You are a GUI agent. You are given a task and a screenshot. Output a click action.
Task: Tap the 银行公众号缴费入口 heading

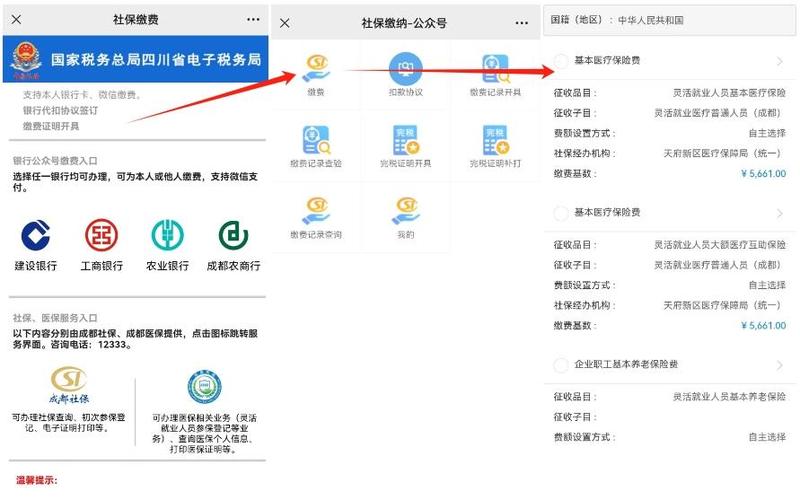click(x=55, y=161)
